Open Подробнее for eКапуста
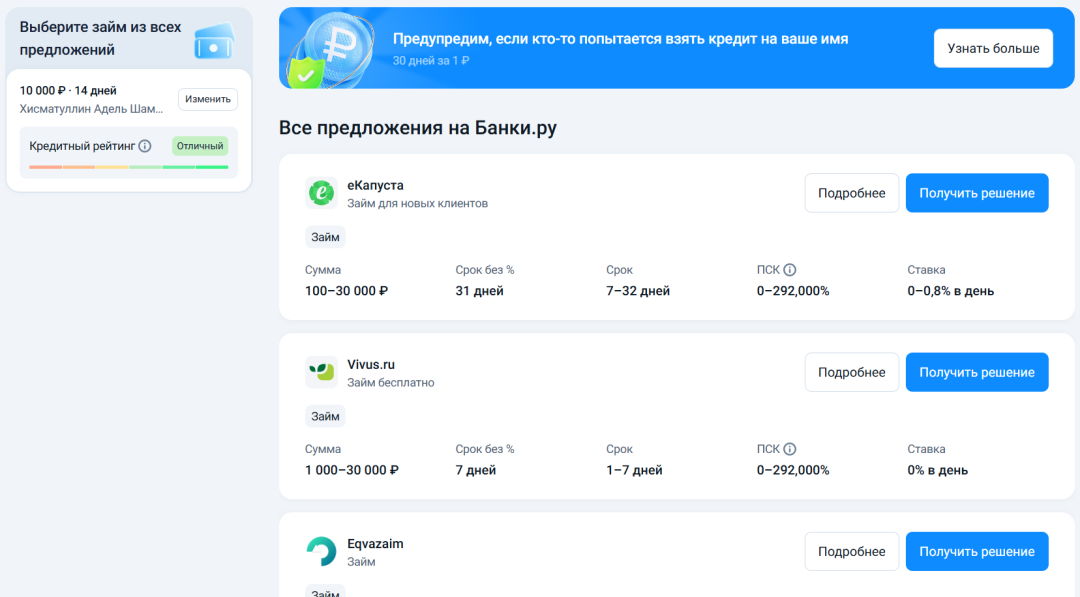This screenshot has height=597, width=1080. point(851,193)
